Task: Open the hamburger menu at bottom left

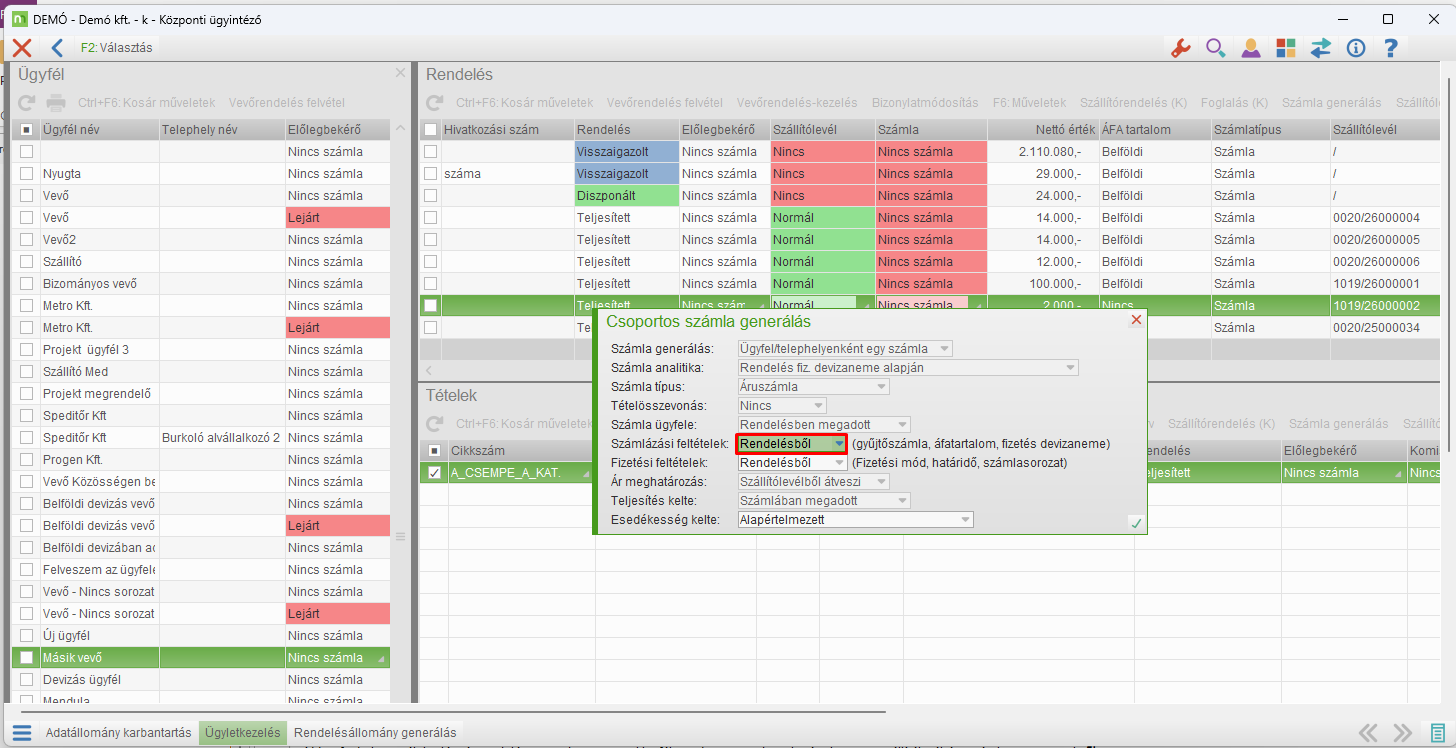Action: 22,733
